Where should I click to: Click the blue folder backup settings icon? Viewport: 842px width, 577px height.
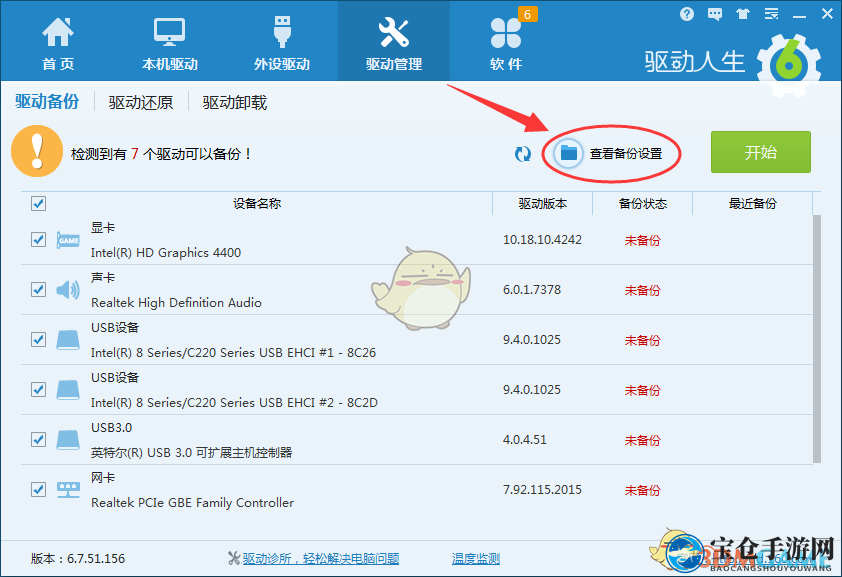[569, 154]
